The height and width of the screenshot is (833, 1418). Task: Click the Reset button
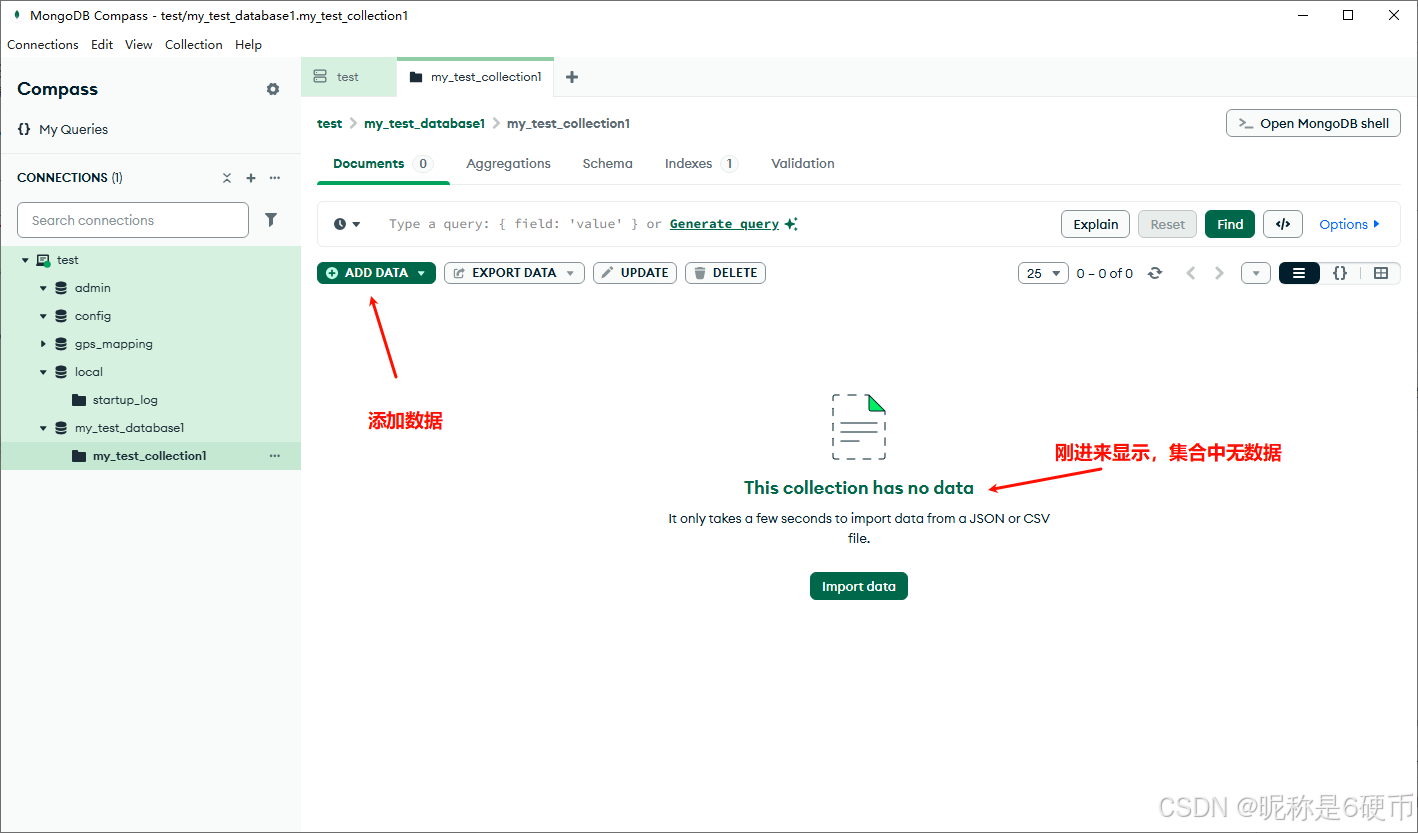pyautogui.click(x=1167, y=224)
